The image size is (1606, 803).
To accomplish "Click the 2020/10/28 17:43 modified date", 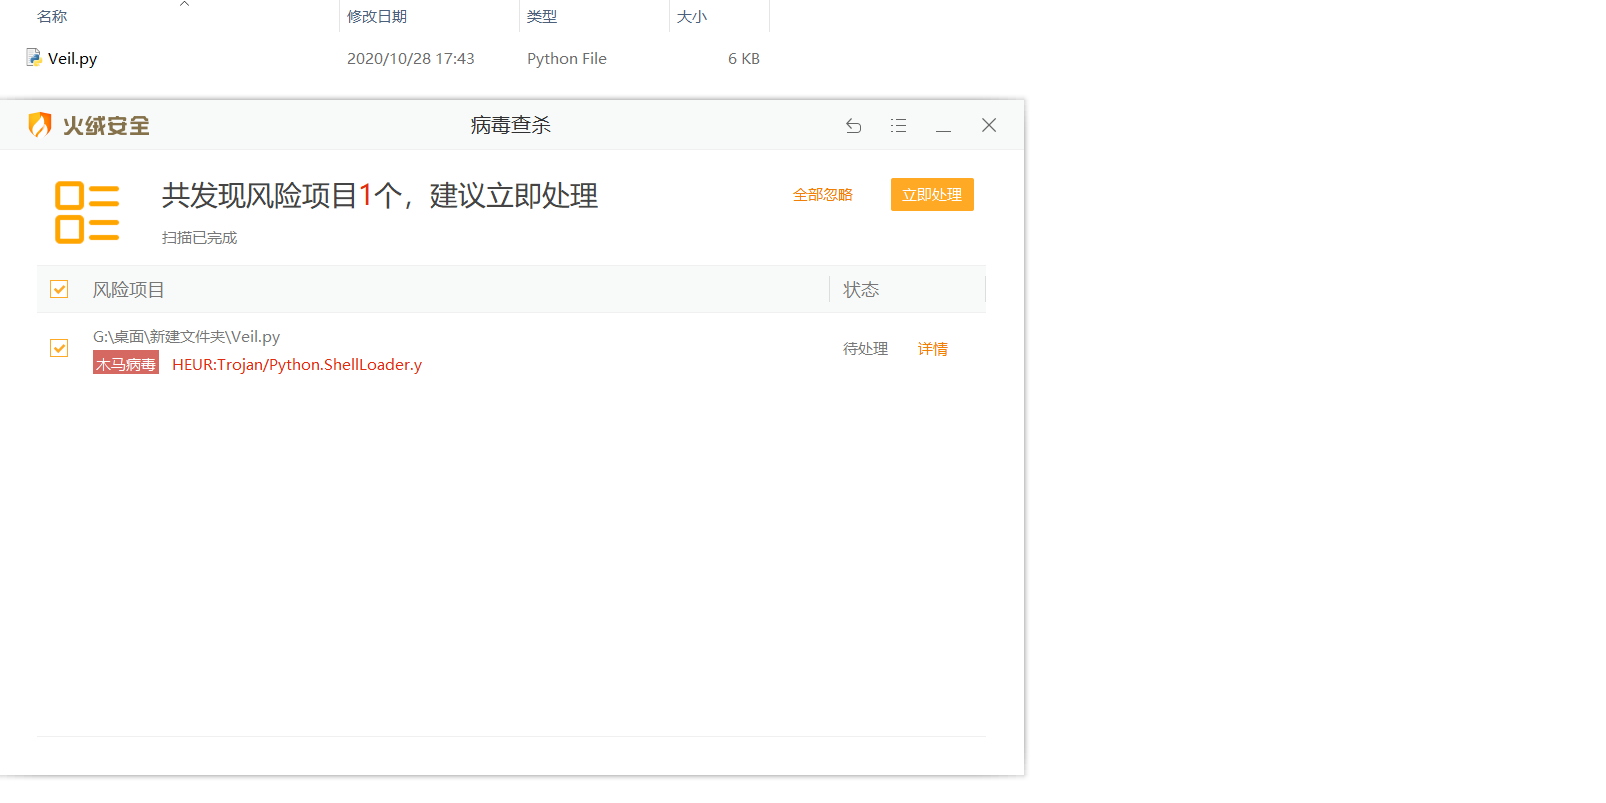I will click(x=411, y=59).
